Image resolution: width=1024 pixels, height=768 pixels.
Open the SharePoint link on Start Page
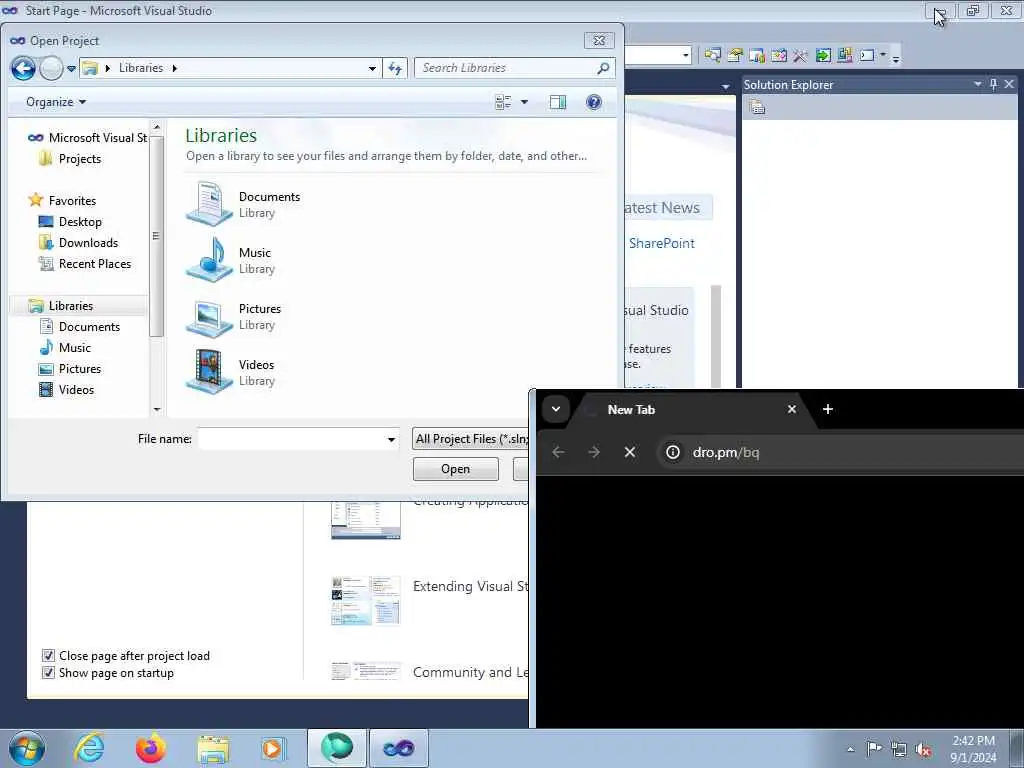pos(662,243)
